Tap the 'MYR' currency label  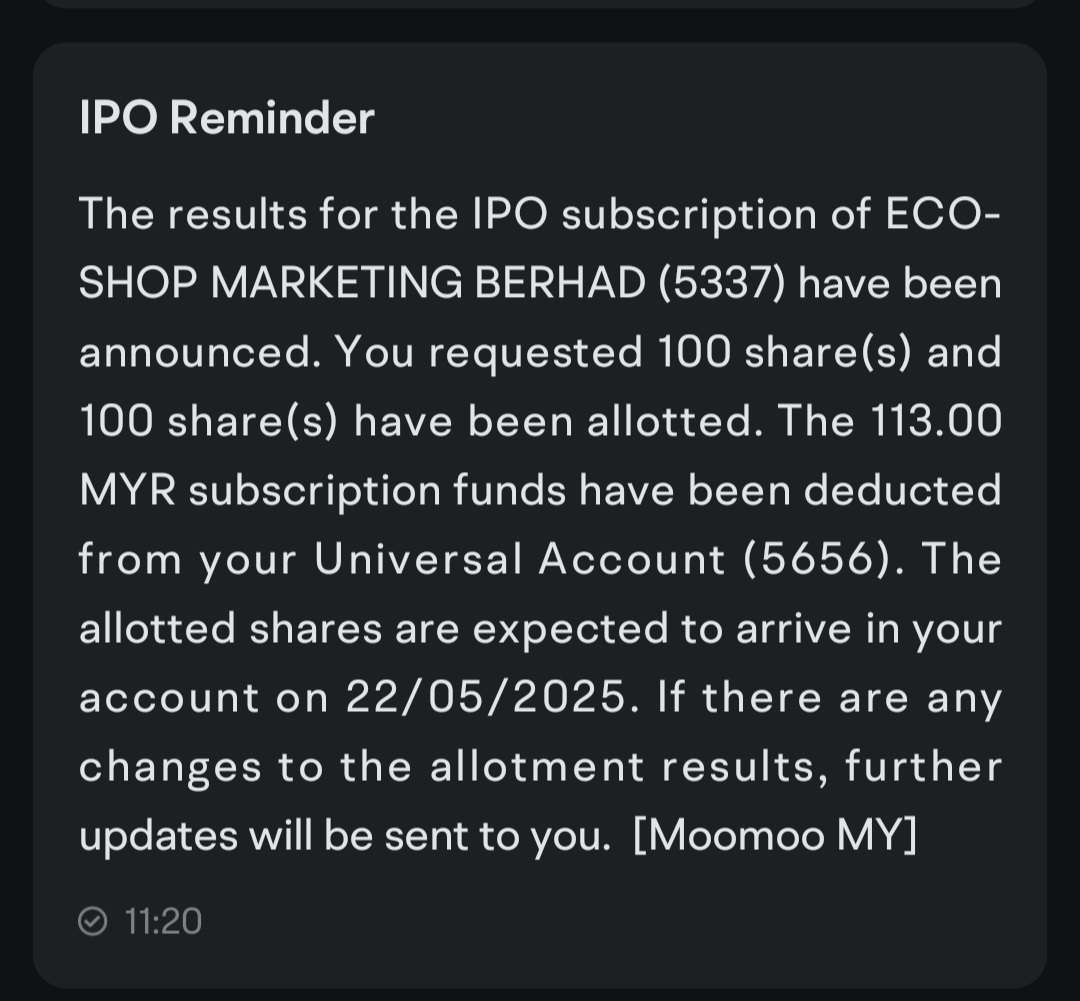(x=127, y=490)
